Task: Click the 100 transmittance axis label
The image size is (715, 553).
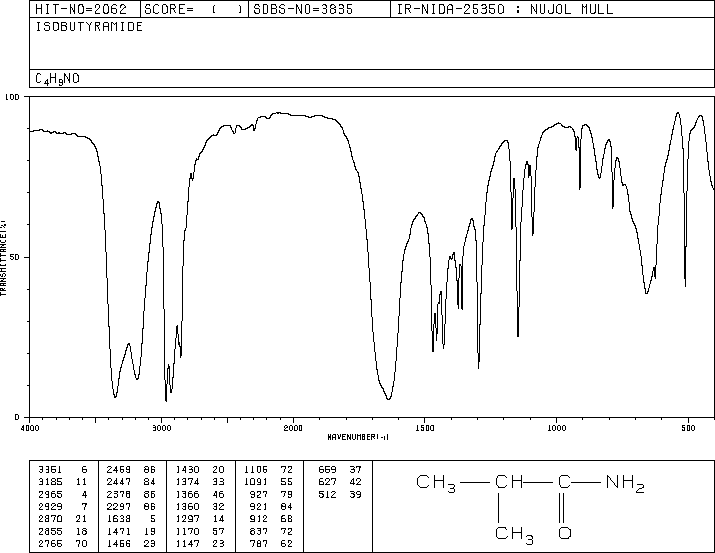Action: (x=12, y=97)
